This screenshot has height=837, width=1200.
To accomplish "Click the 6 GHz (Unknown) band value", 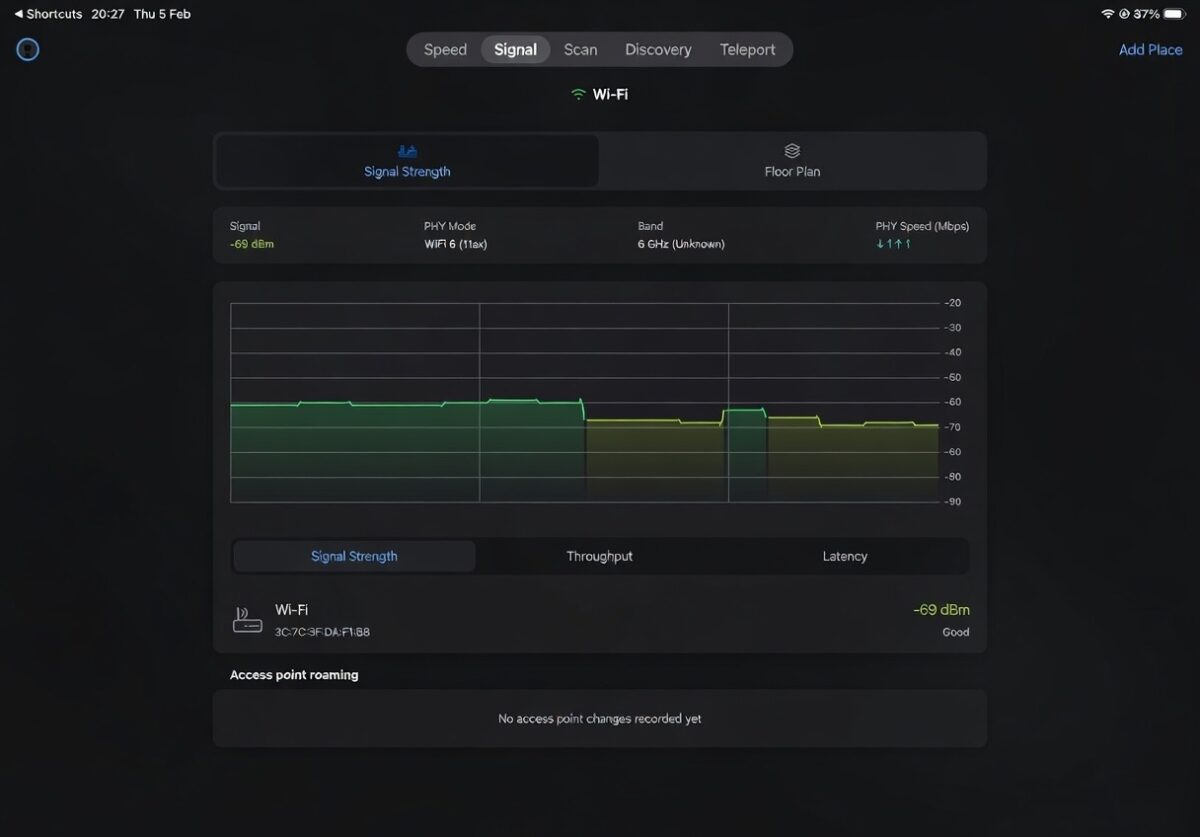I will point(681,244).
